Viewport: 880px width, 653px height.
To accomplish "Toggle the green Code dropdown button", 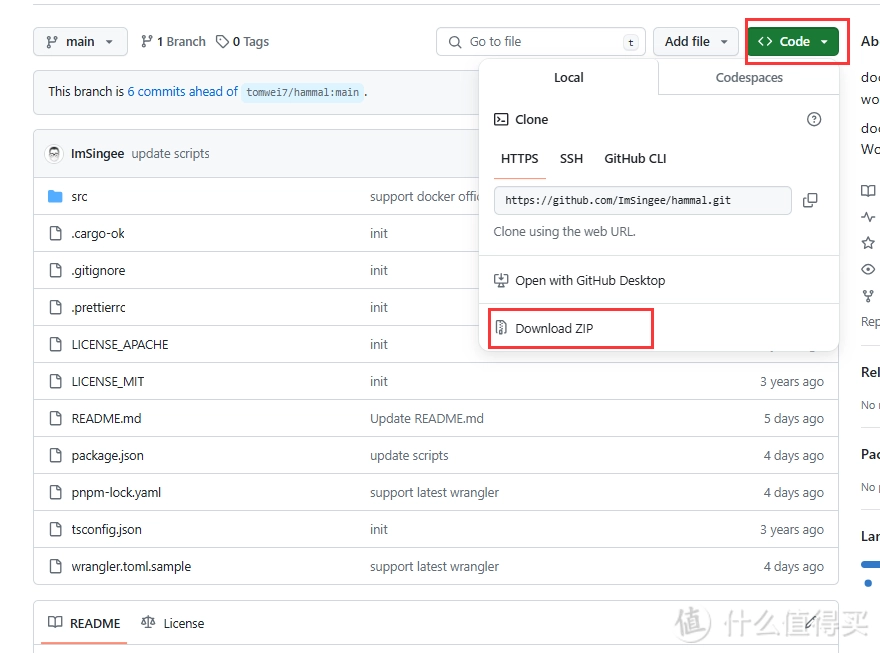I will 793,42.
